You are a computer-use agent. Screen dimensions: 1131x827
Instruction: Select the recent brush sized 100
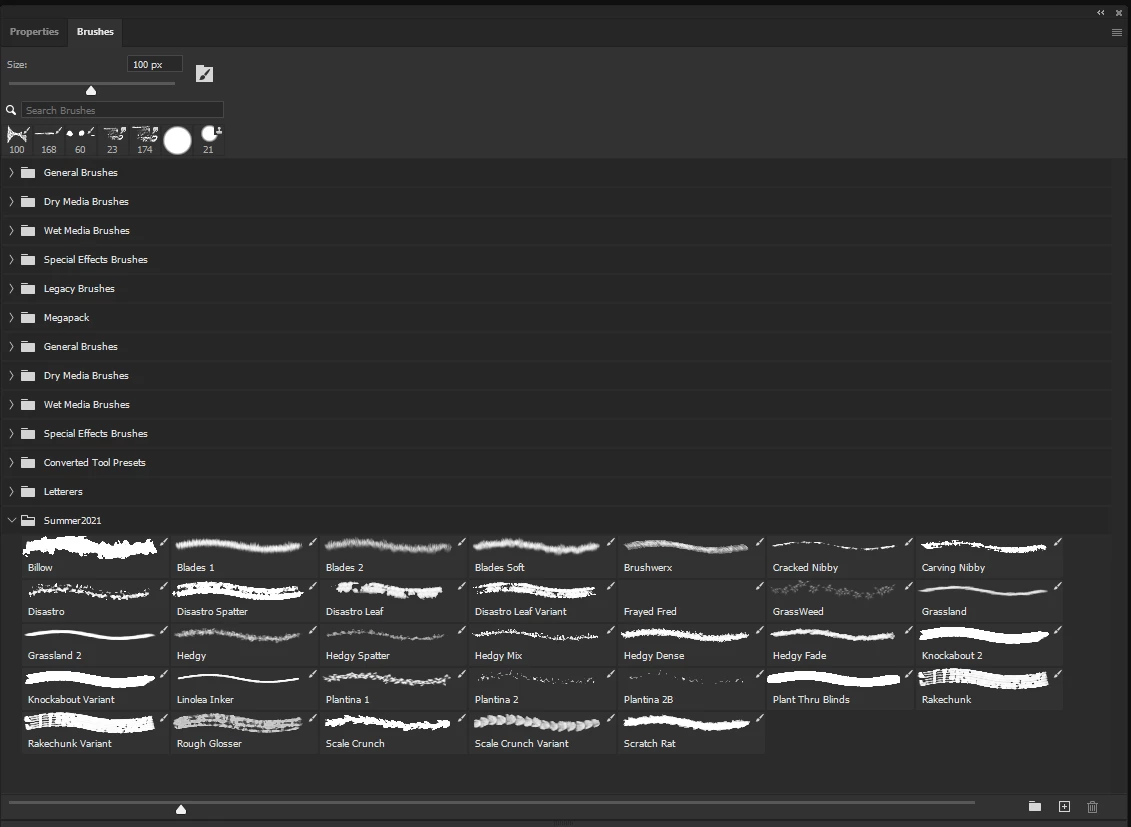(17, 140)
